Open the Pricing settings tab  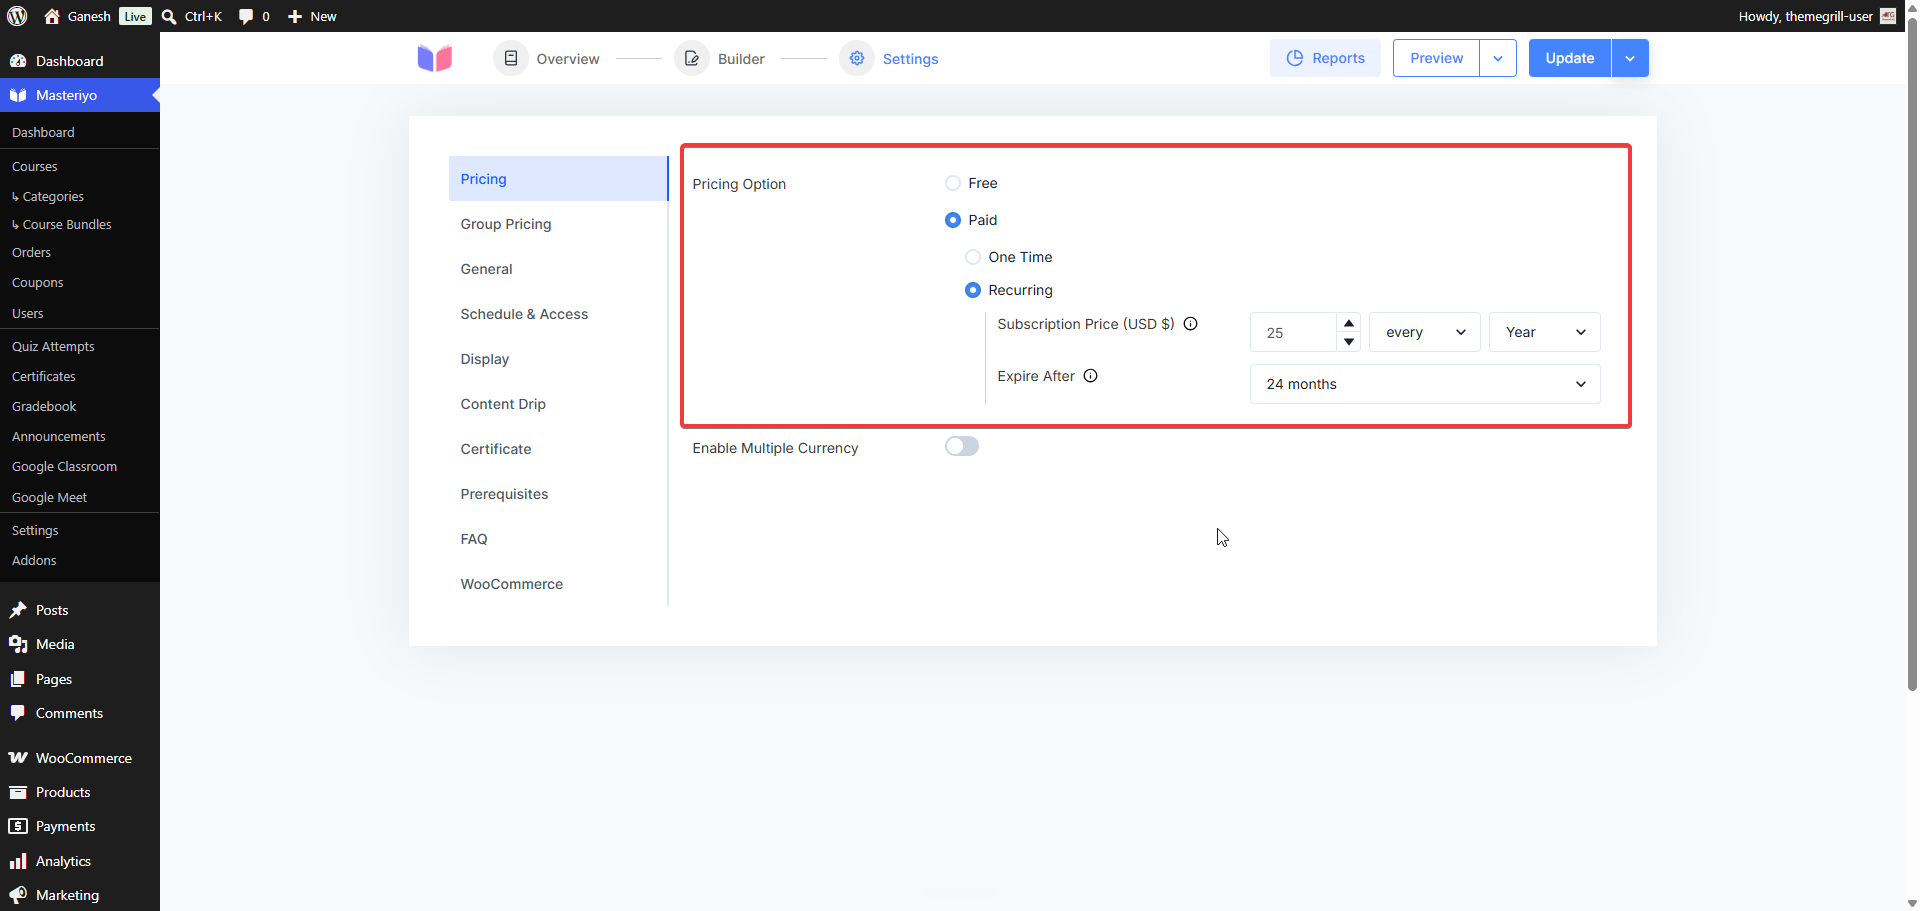[558, 179]
